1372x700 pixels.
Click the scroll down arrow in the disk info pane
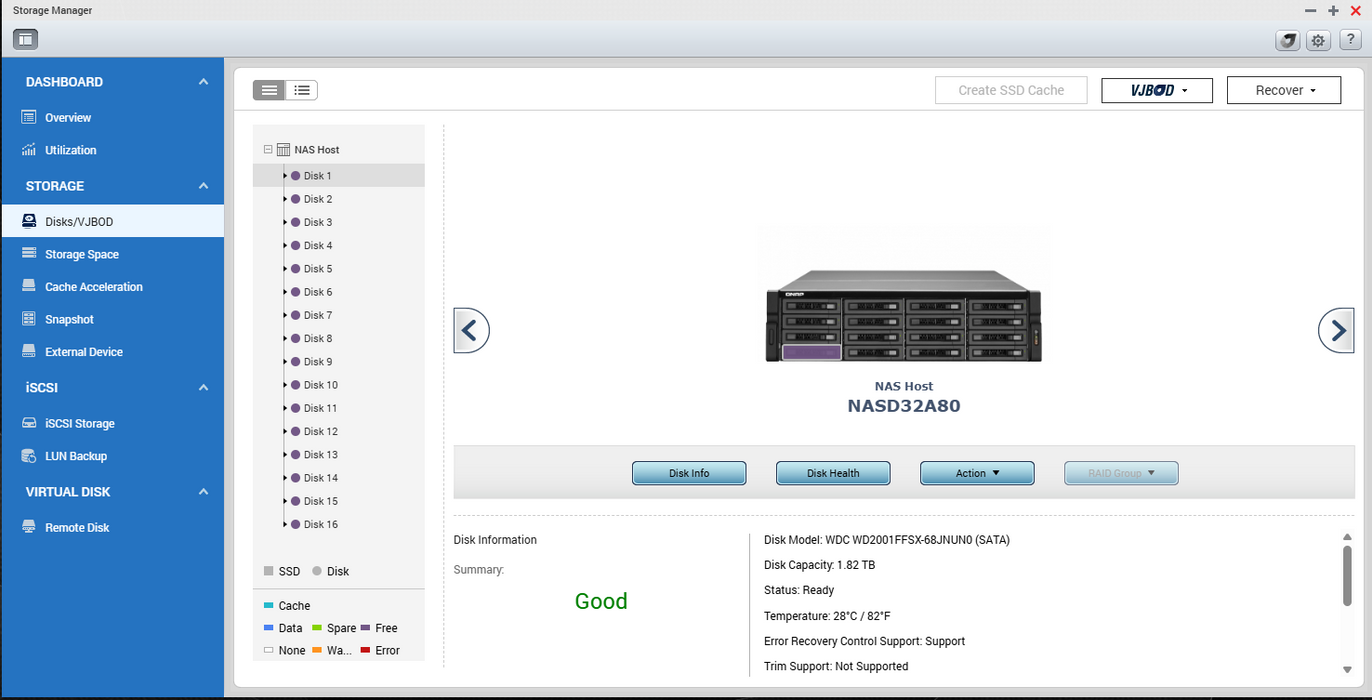point(1347,670)
